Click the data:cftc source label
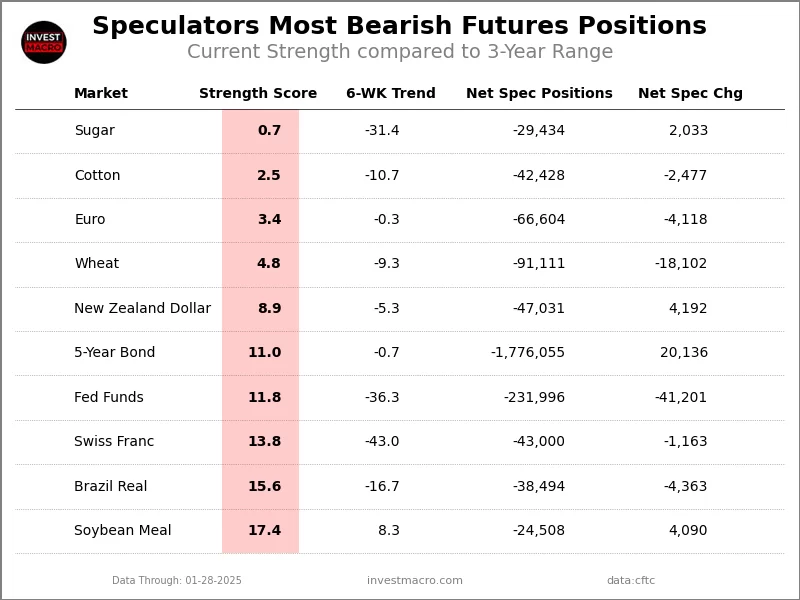Image resolution: width=800 pixels, height=600 pixels. (x=630, y=581)
